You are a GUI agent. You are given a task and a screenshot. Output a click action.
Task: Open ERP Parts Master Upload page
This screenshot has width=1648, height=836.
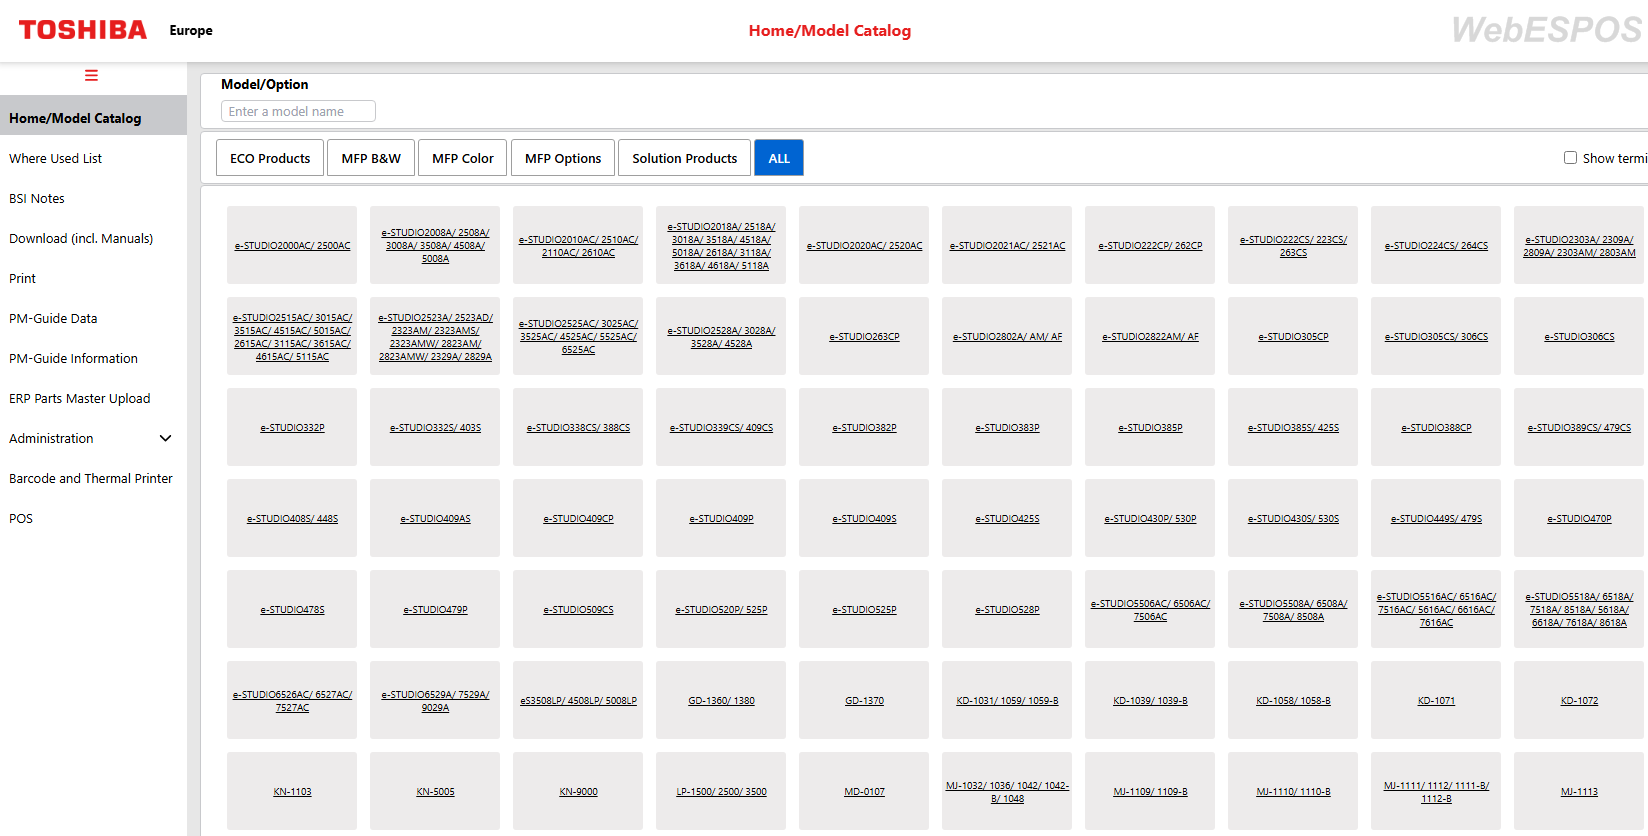pos(80,399)
